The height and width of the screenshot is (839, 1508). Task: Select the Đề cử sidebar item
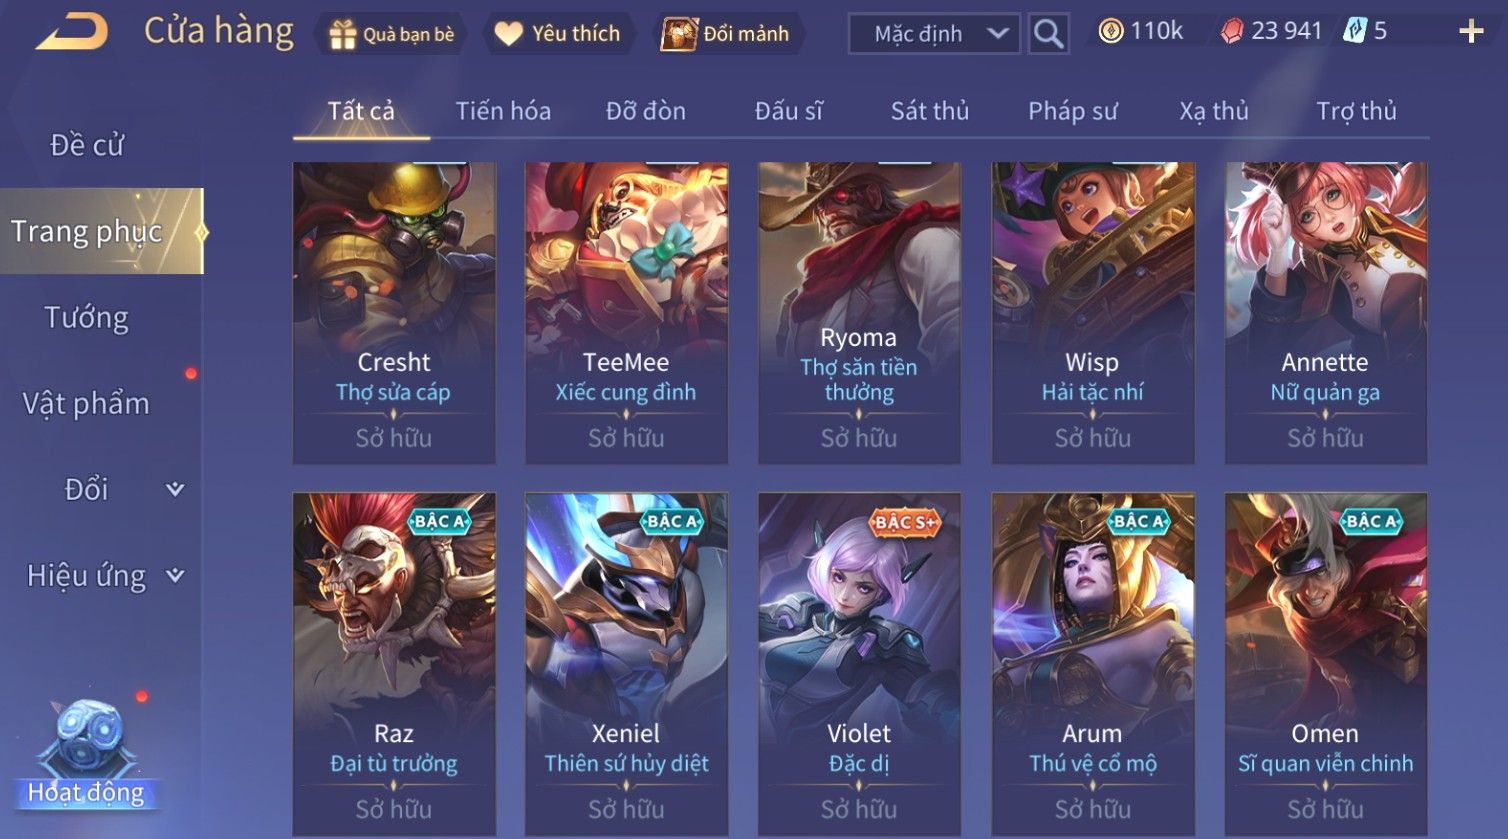tap(87, 145)
